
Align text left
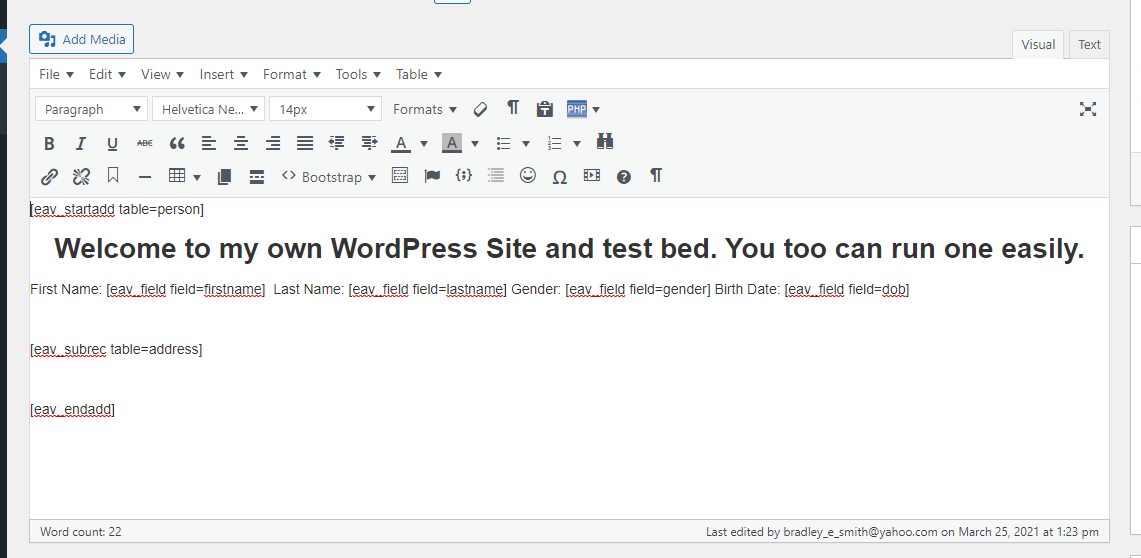[x=209, y=143]
